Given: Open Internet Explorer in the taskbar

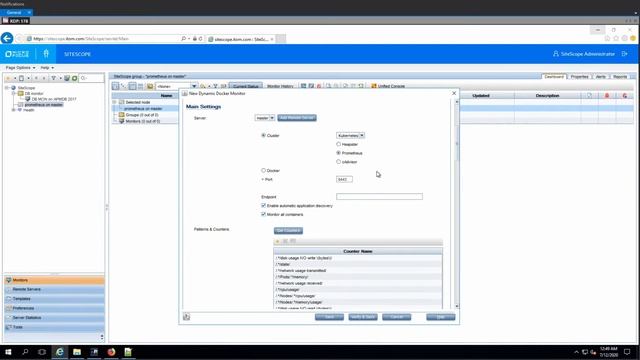Looking at the screenshot, I should 60,352.
